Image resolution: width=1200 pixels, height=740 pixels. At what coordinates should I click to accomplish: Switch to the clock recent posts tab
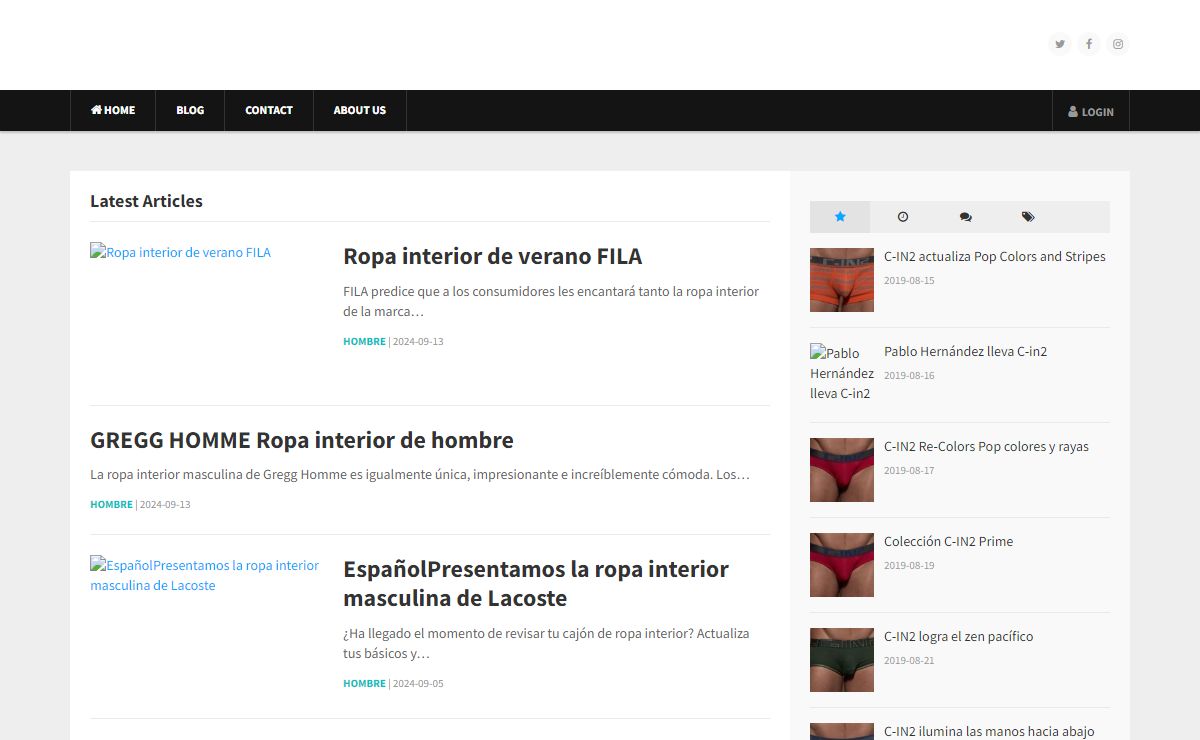click(903, 217)
